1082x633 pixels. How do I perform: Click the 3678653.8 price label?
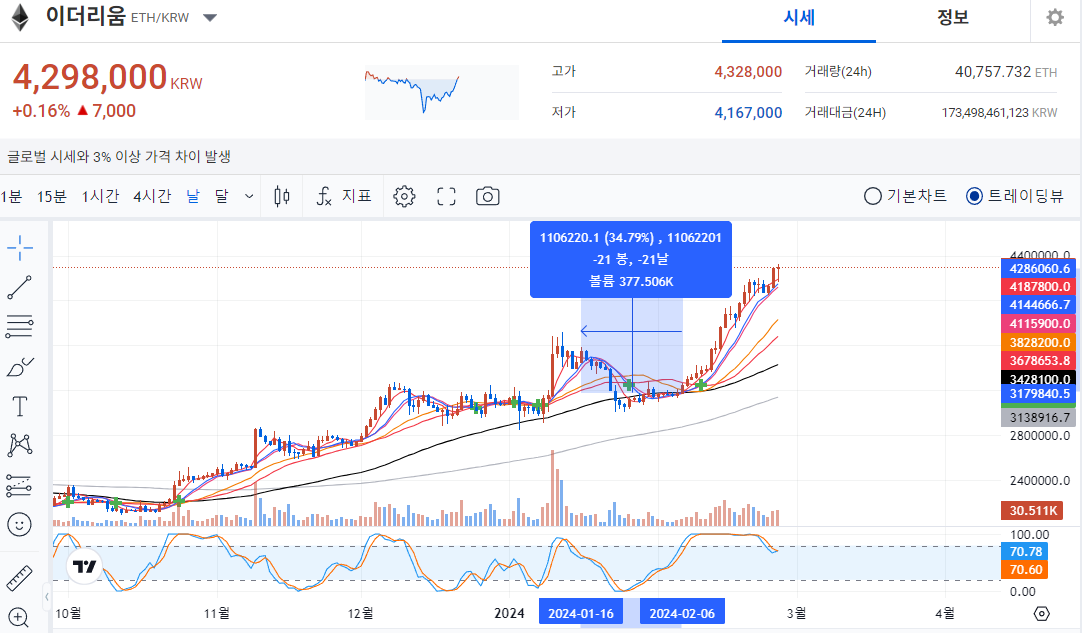click(1039, 360)
